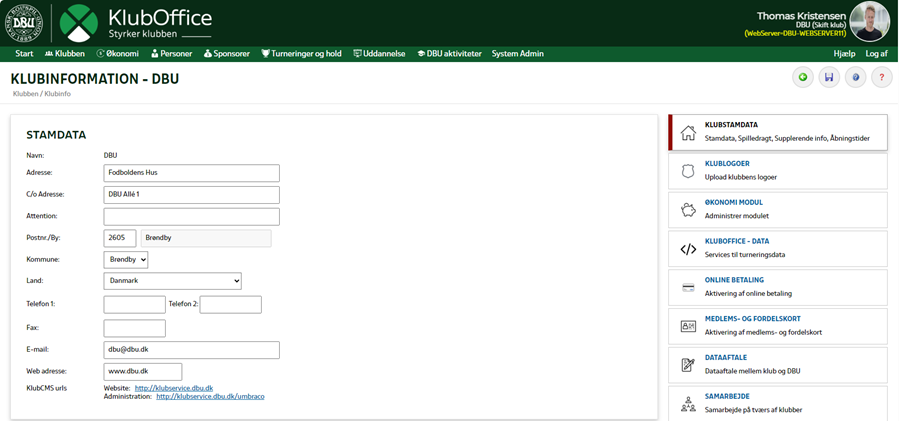Click the WebServer=DBU-WEBSERVER11 text

(795, 33)
